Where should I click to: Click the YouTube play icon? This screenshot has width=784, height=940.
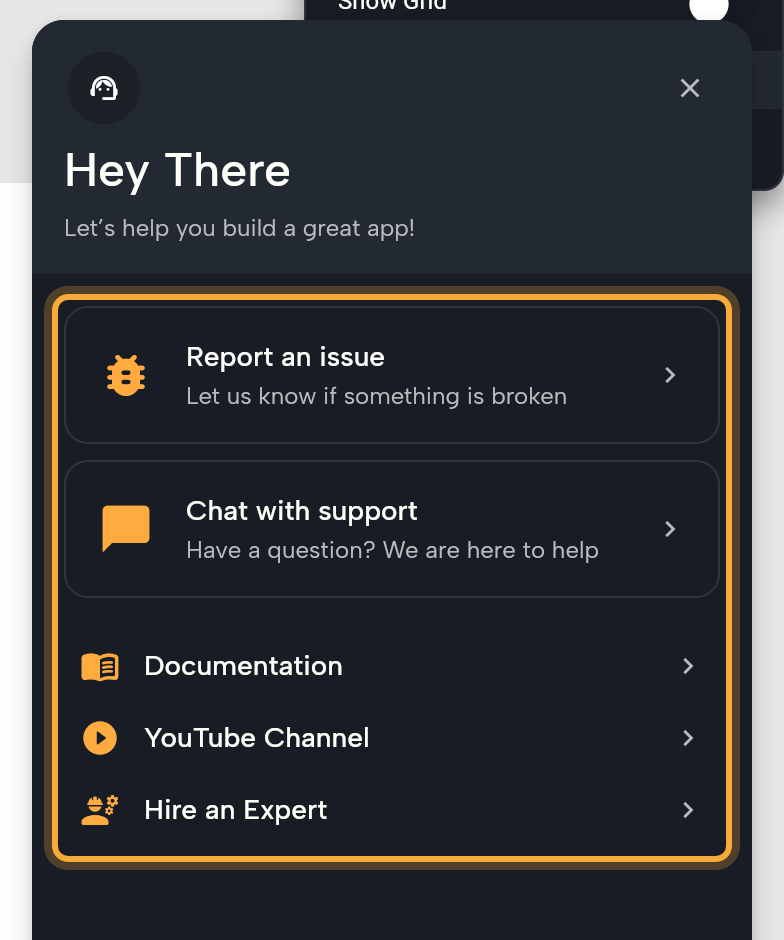[x=100, y=738]
